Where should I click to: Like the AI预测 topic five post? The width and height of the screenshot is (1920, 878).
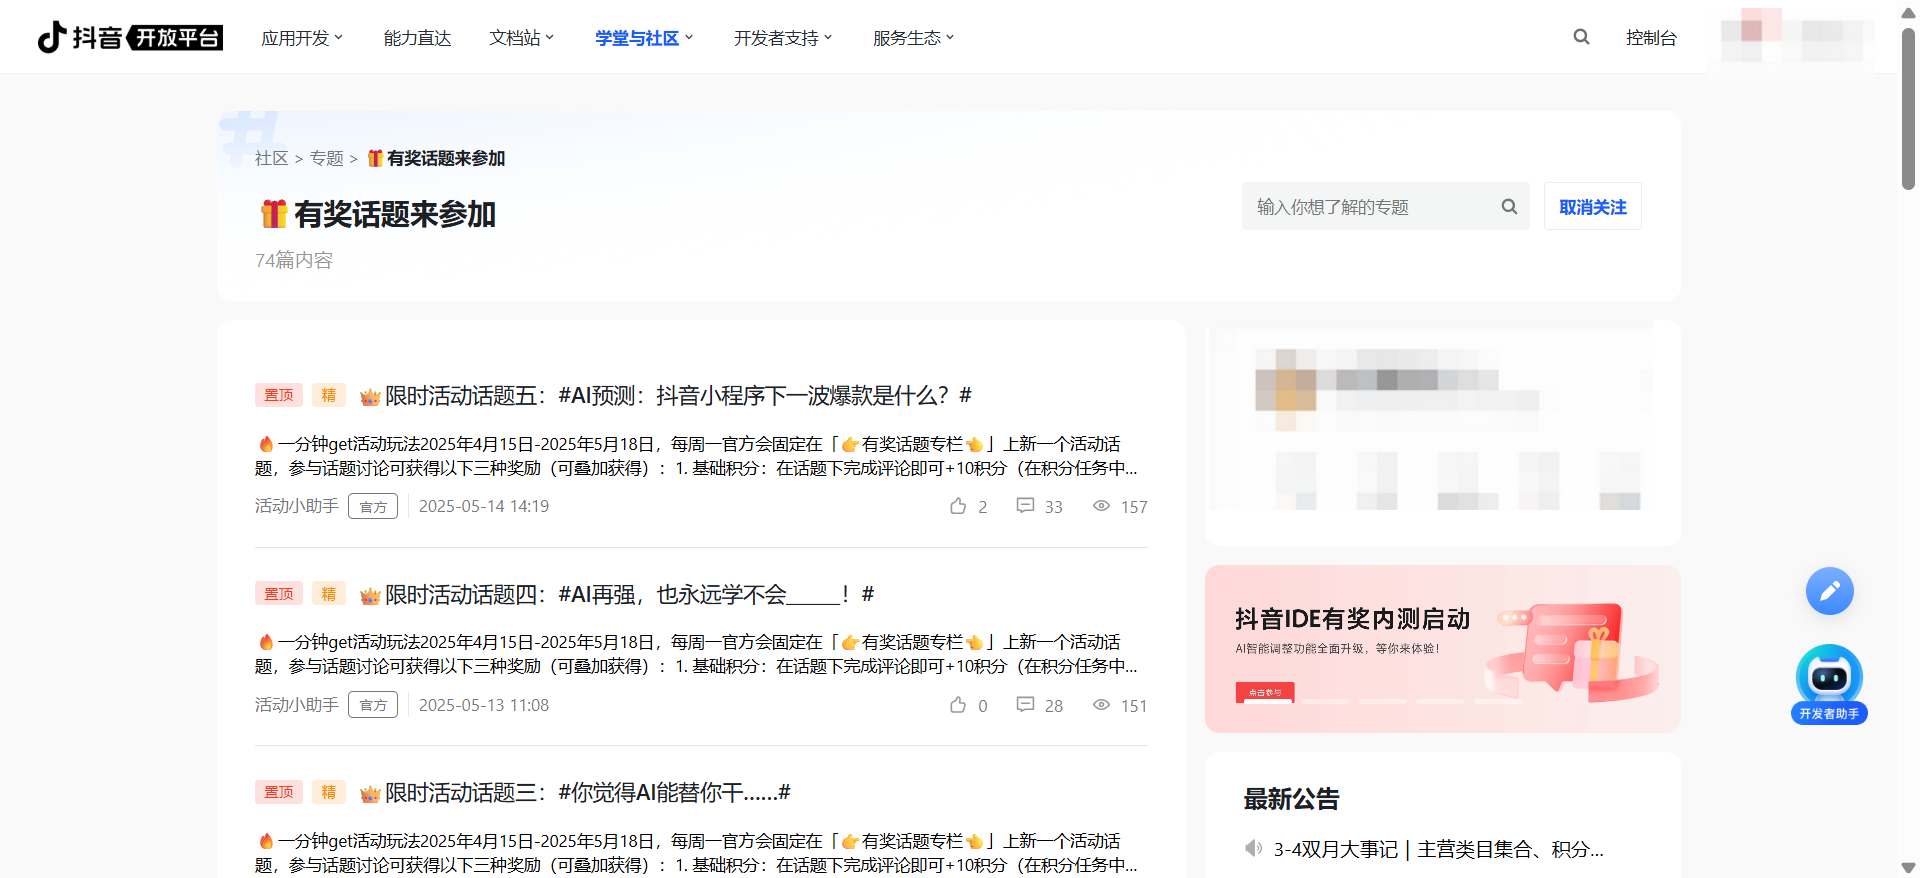958,506
